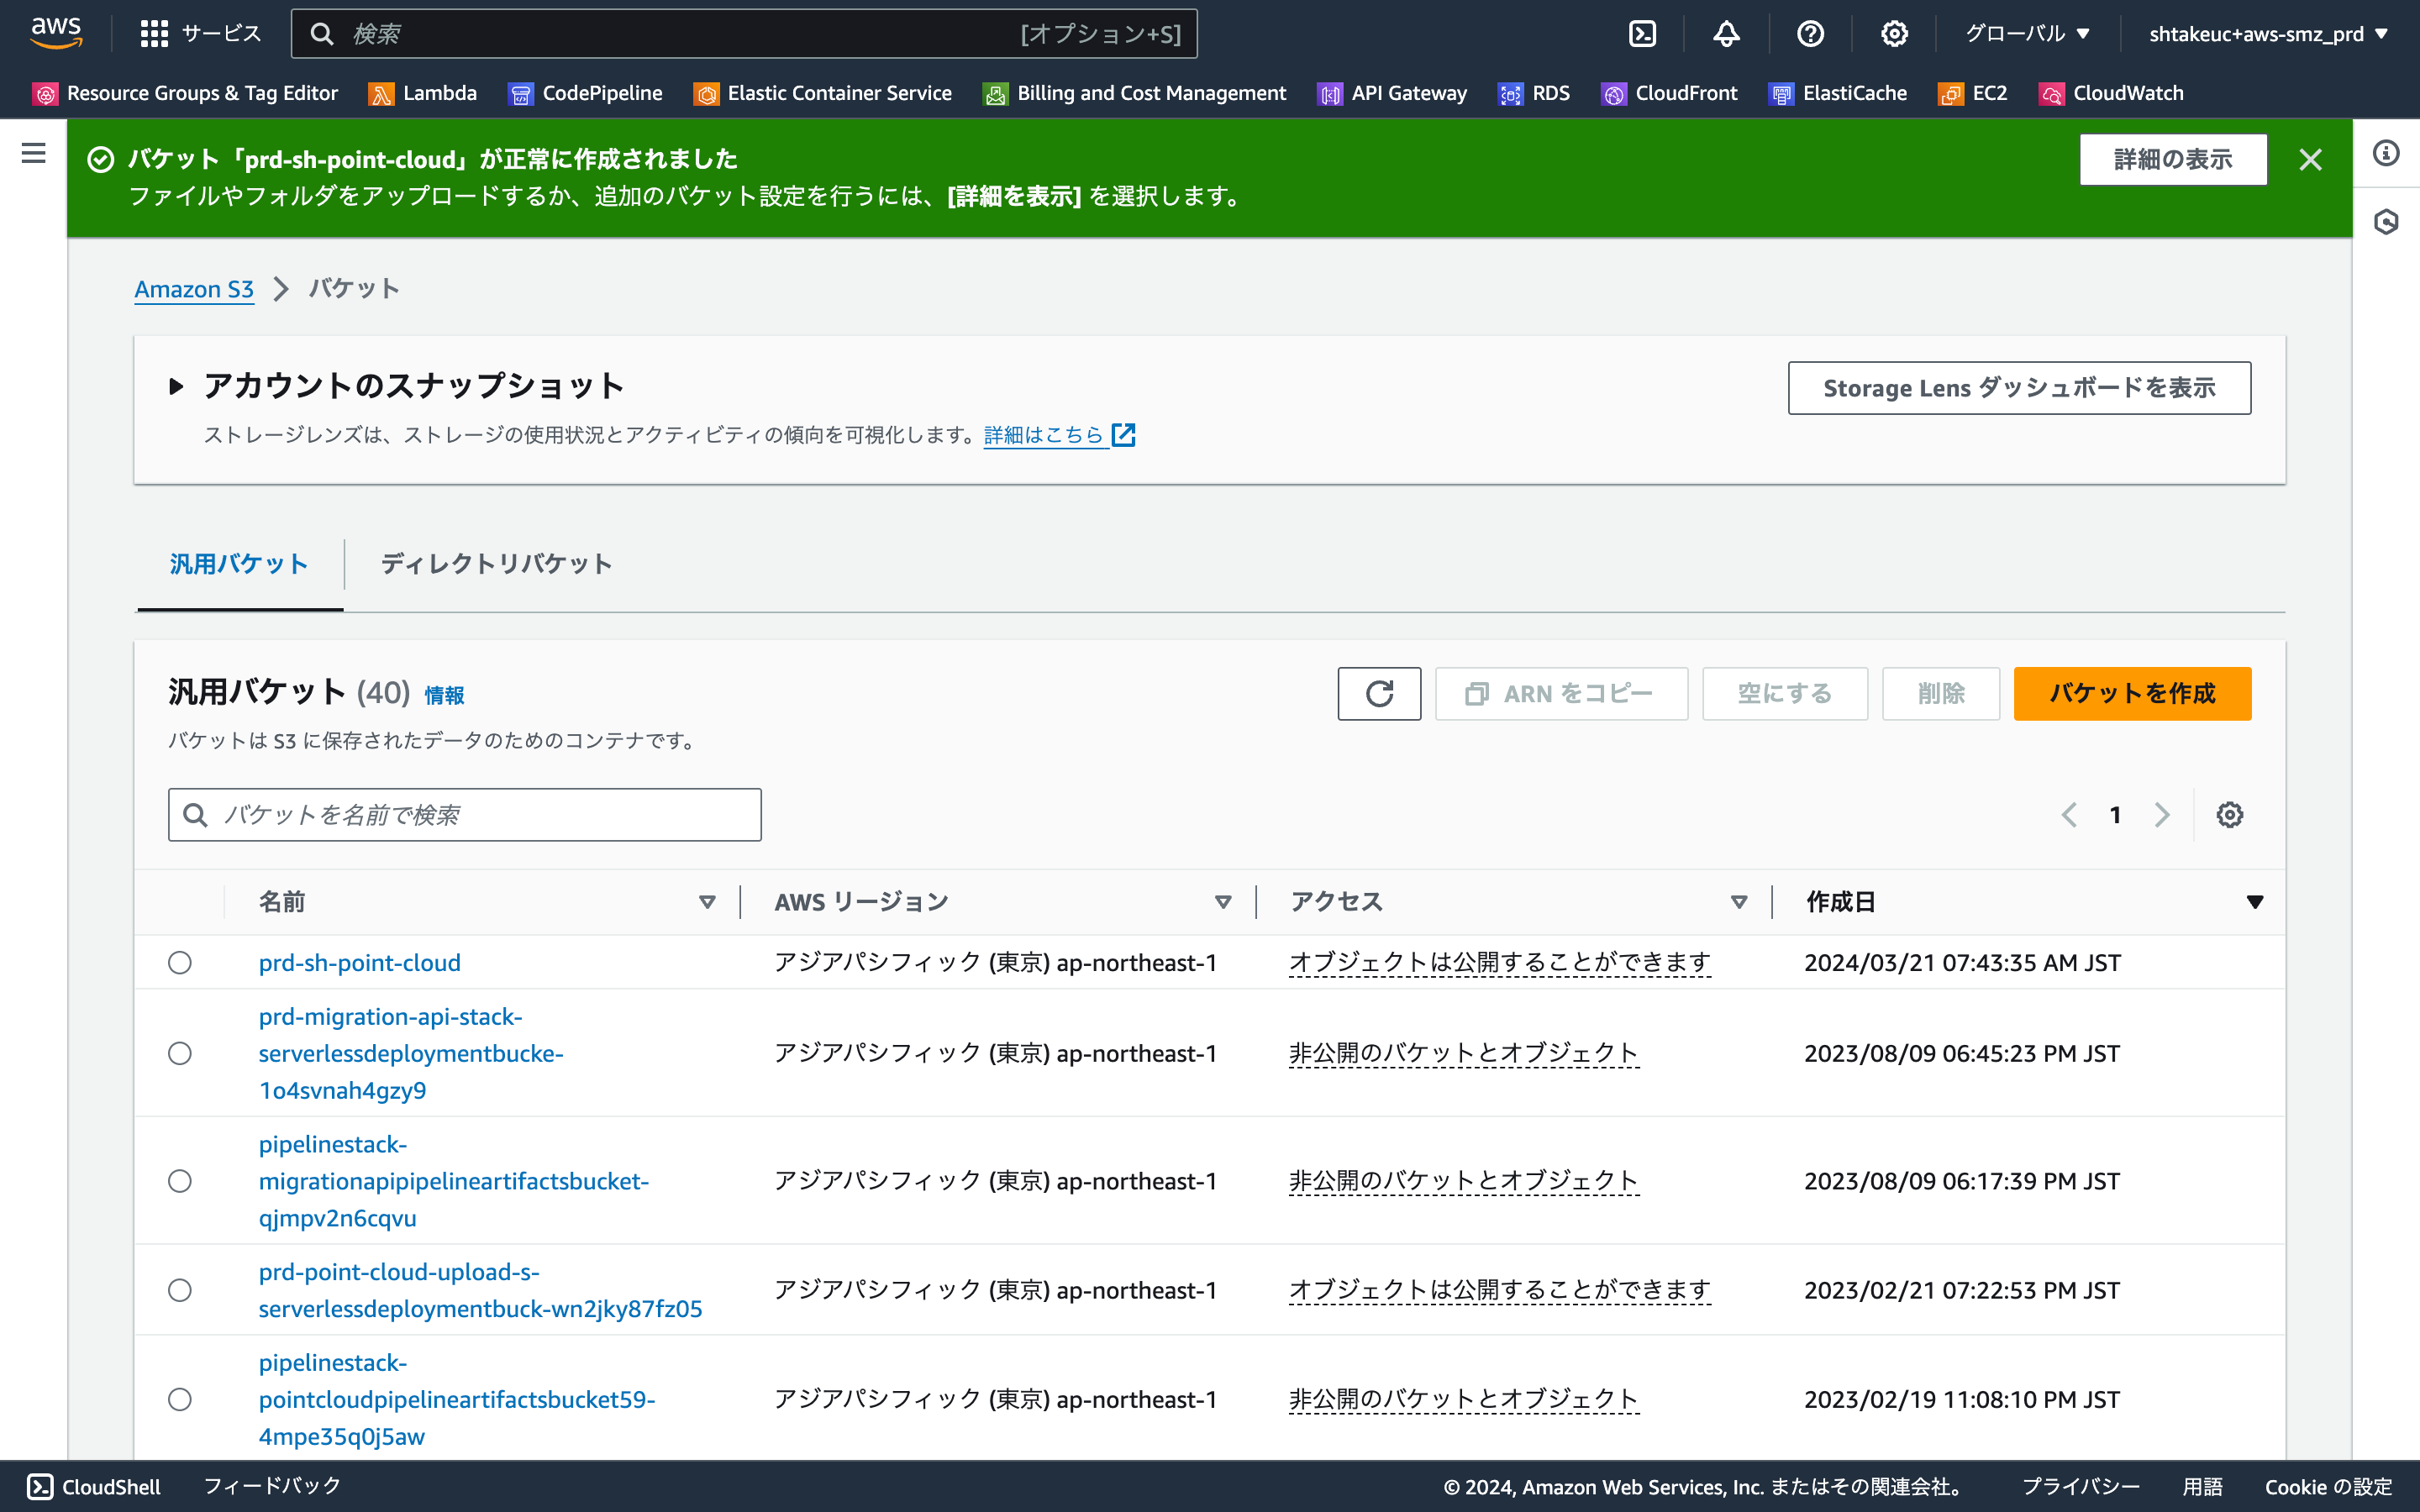Select the pipelinestack-migrationapi bucket radio button
The width and height of the screenshot is (2420, 1512).
click(180, 1181)
